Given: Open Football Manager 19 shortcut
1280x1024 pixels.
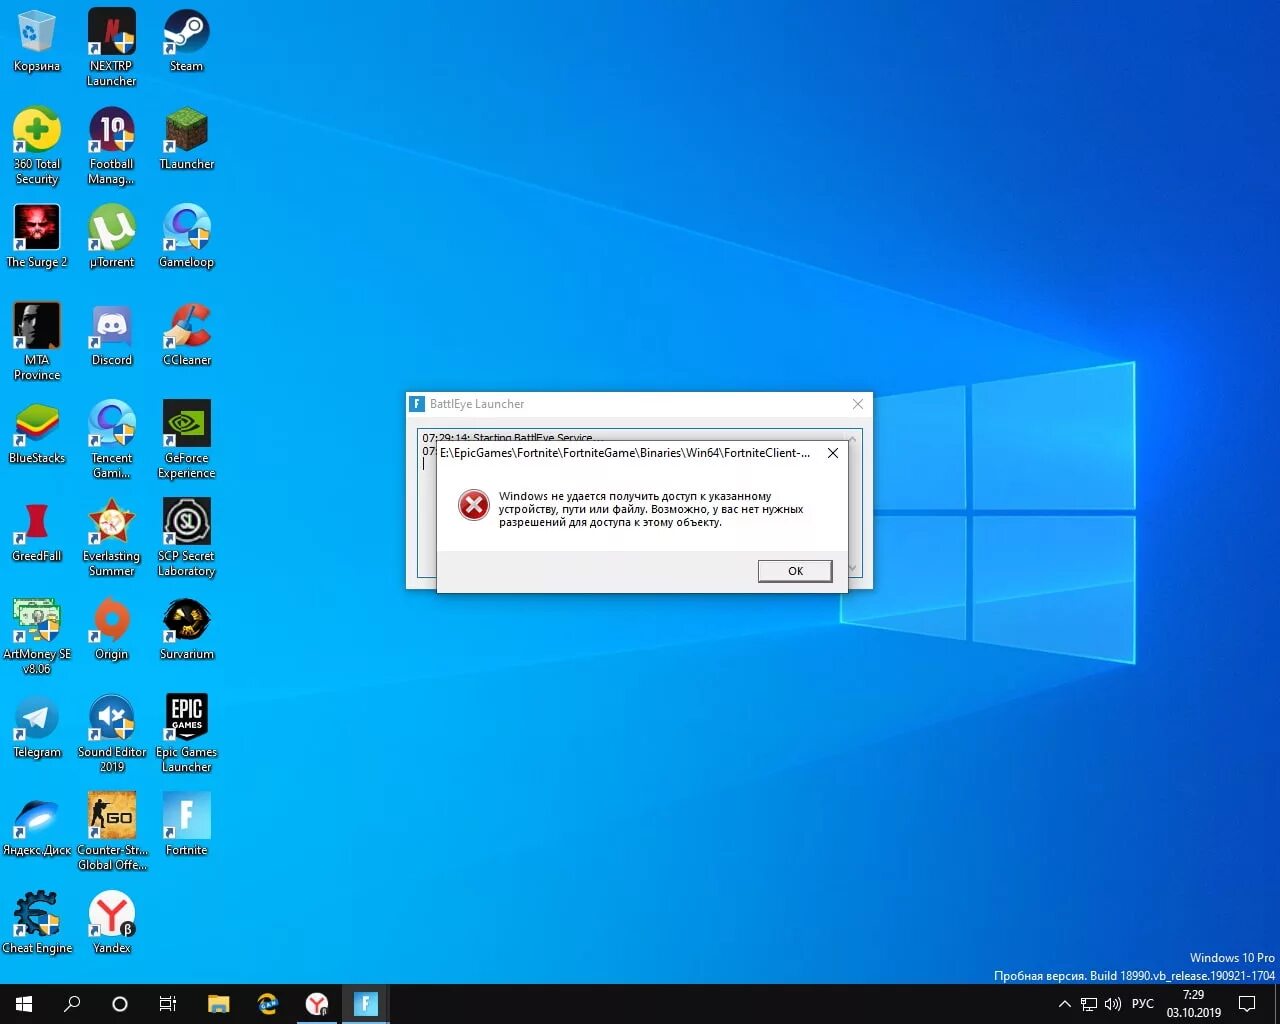Looking at the screenshot, I should pos(112,145).
